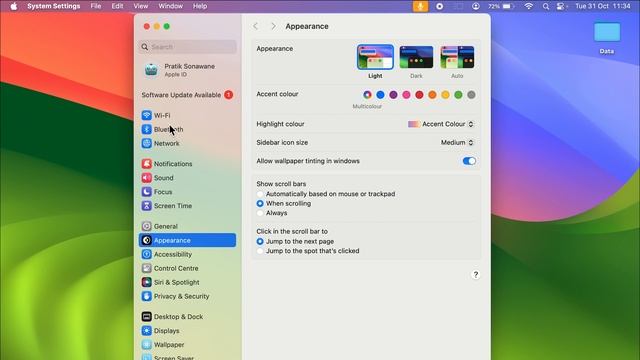Click the Apple logo in menu bar
Screen dimensions: 640x360
pos(13,6)
